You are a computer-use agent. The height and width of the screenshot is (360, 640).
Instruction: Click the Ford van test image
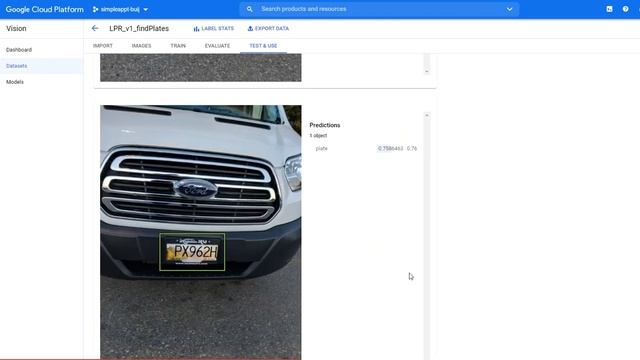click(x=201, y=232)
